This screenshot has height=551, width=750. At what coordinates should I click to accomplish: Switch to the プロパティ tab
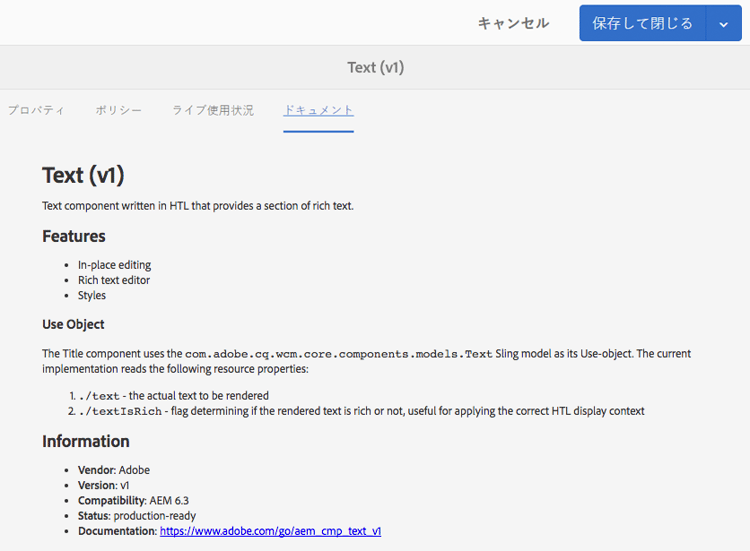coord(36,110)
